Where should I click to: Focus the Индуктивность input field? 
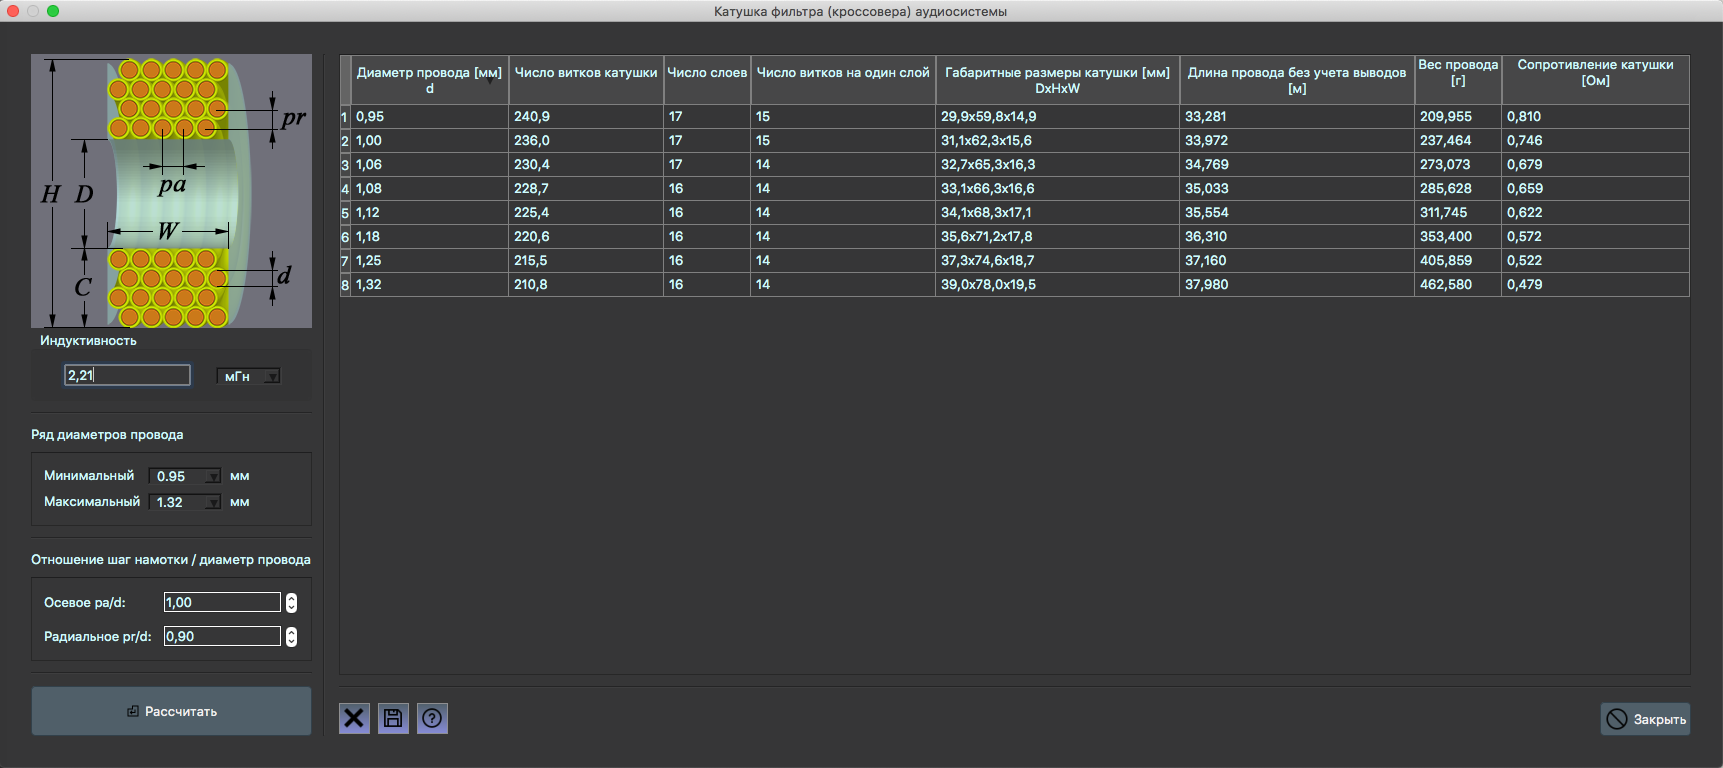click(127, 375)
